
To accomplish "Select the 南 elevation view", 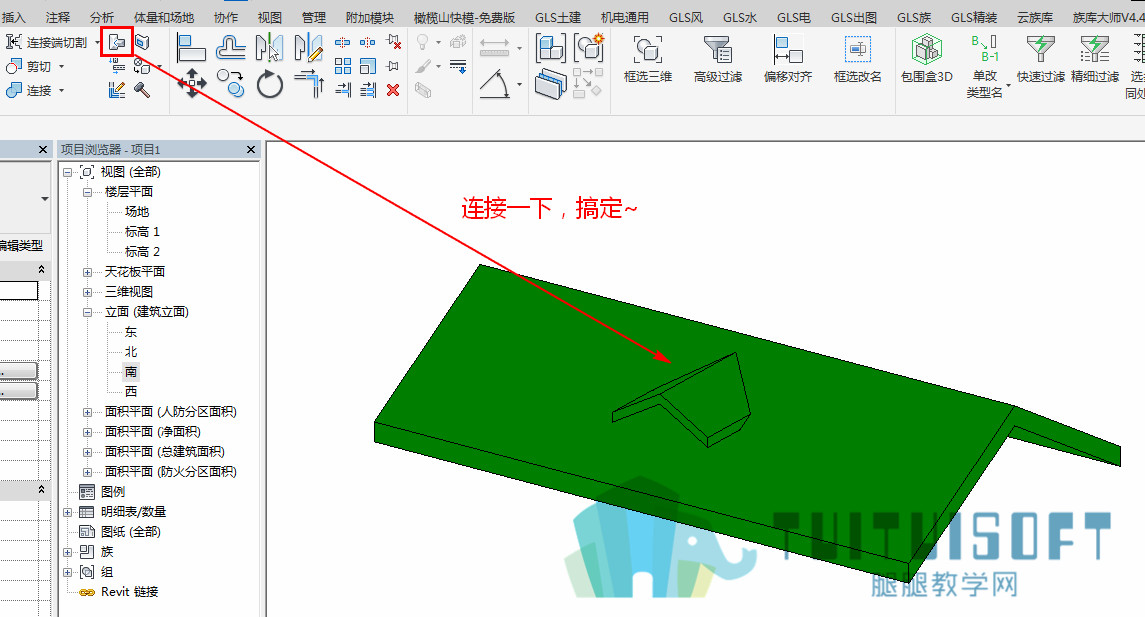I will point(131,372).
